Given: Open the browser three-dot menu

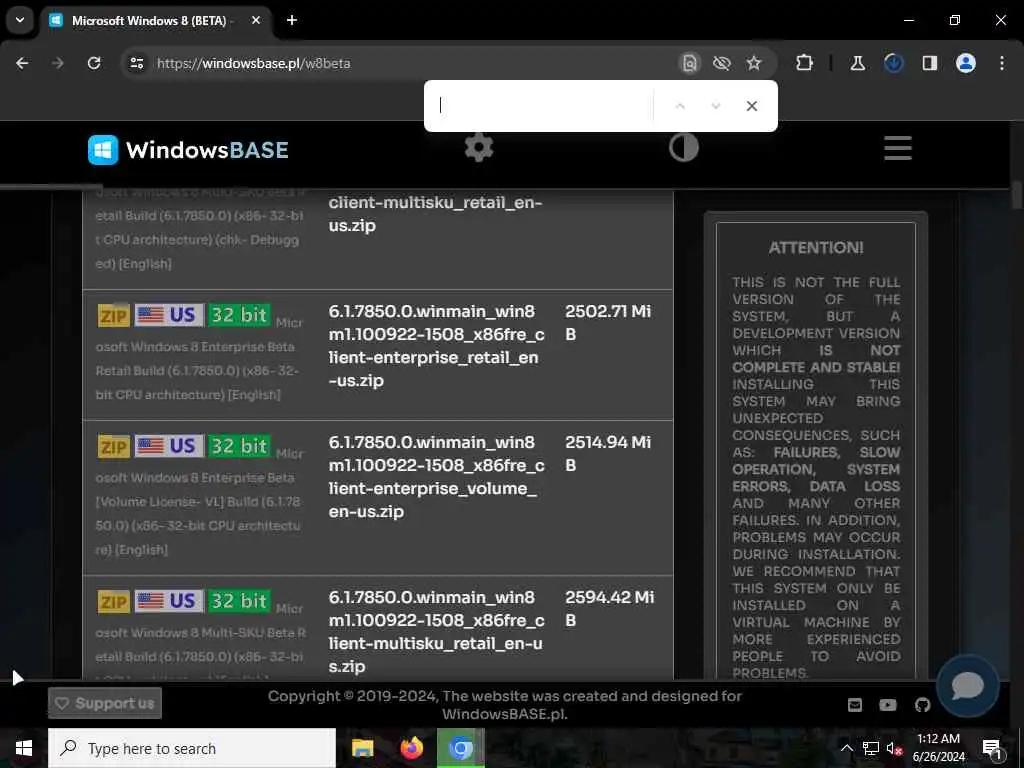Looking at the screenshot, I should click(x=1002, y=63).
